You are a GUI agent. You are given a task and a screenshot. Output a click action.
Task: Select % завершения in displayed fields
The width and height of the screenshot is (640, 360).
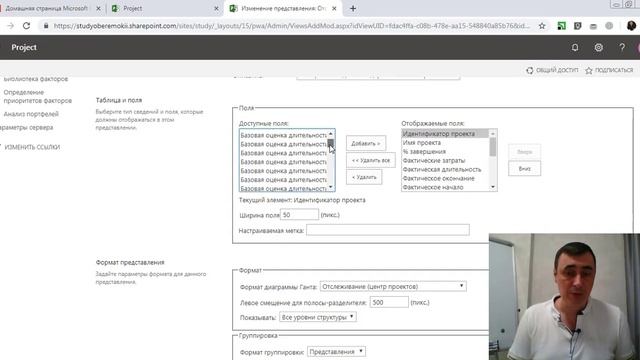point(445,151)
